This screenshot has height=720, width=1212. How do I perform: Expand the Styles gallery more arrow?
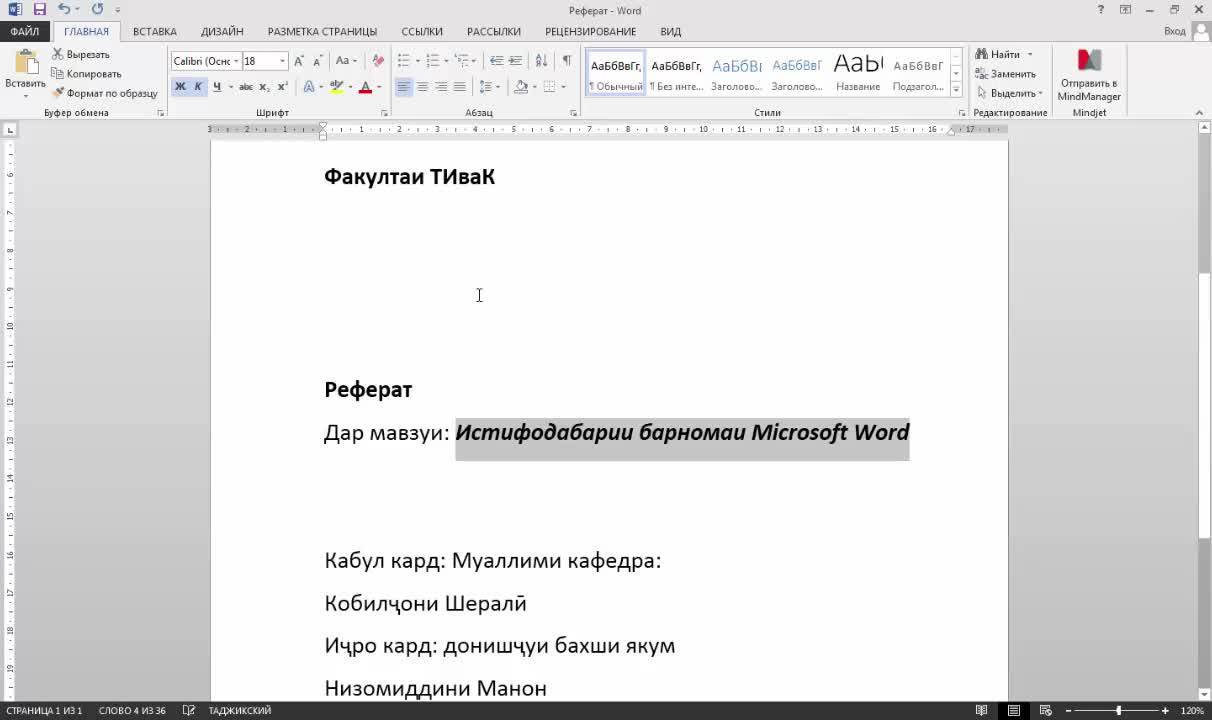pos(956,89)
